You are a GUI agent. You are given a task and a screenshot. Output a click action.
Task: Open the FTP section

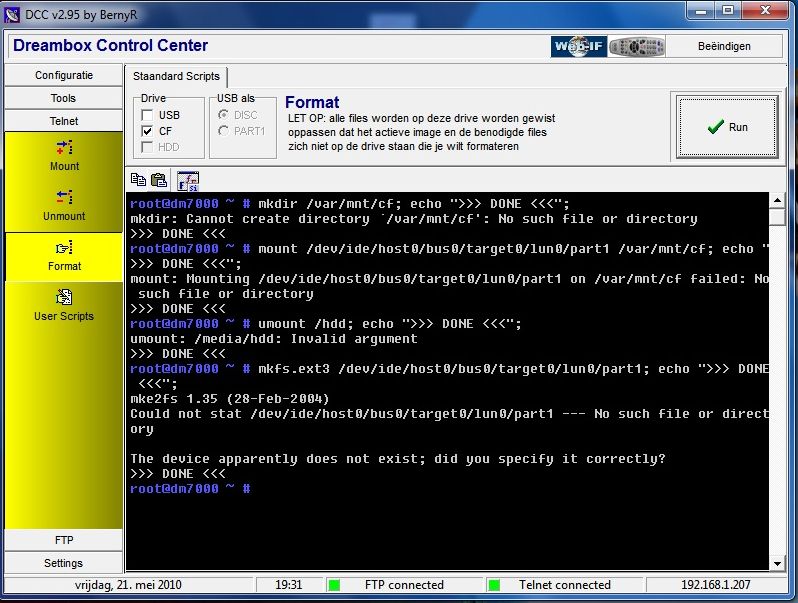point(64,540)
